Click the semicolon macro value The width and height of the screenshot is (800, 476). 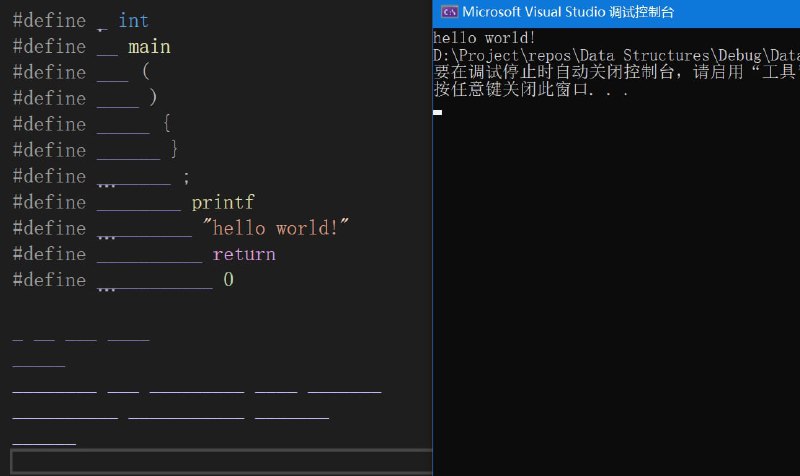[186, 177]
